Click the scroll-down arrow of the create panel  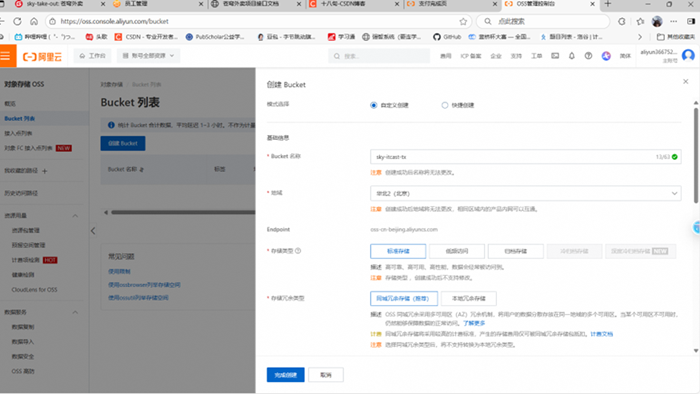(696, 351)
